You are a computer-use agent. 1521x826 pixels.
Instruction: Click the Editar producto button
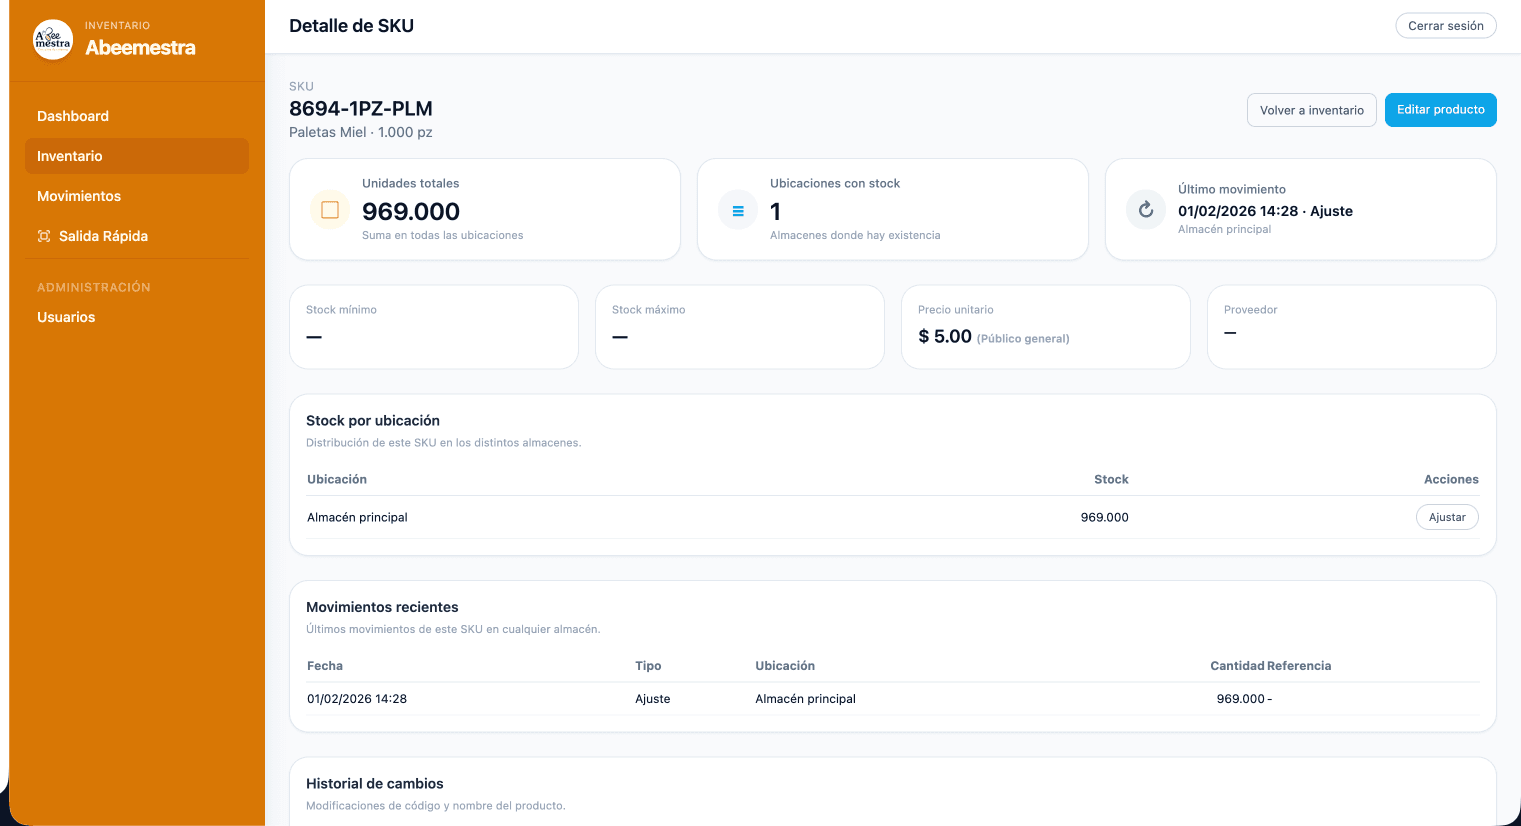(1440, 110)
